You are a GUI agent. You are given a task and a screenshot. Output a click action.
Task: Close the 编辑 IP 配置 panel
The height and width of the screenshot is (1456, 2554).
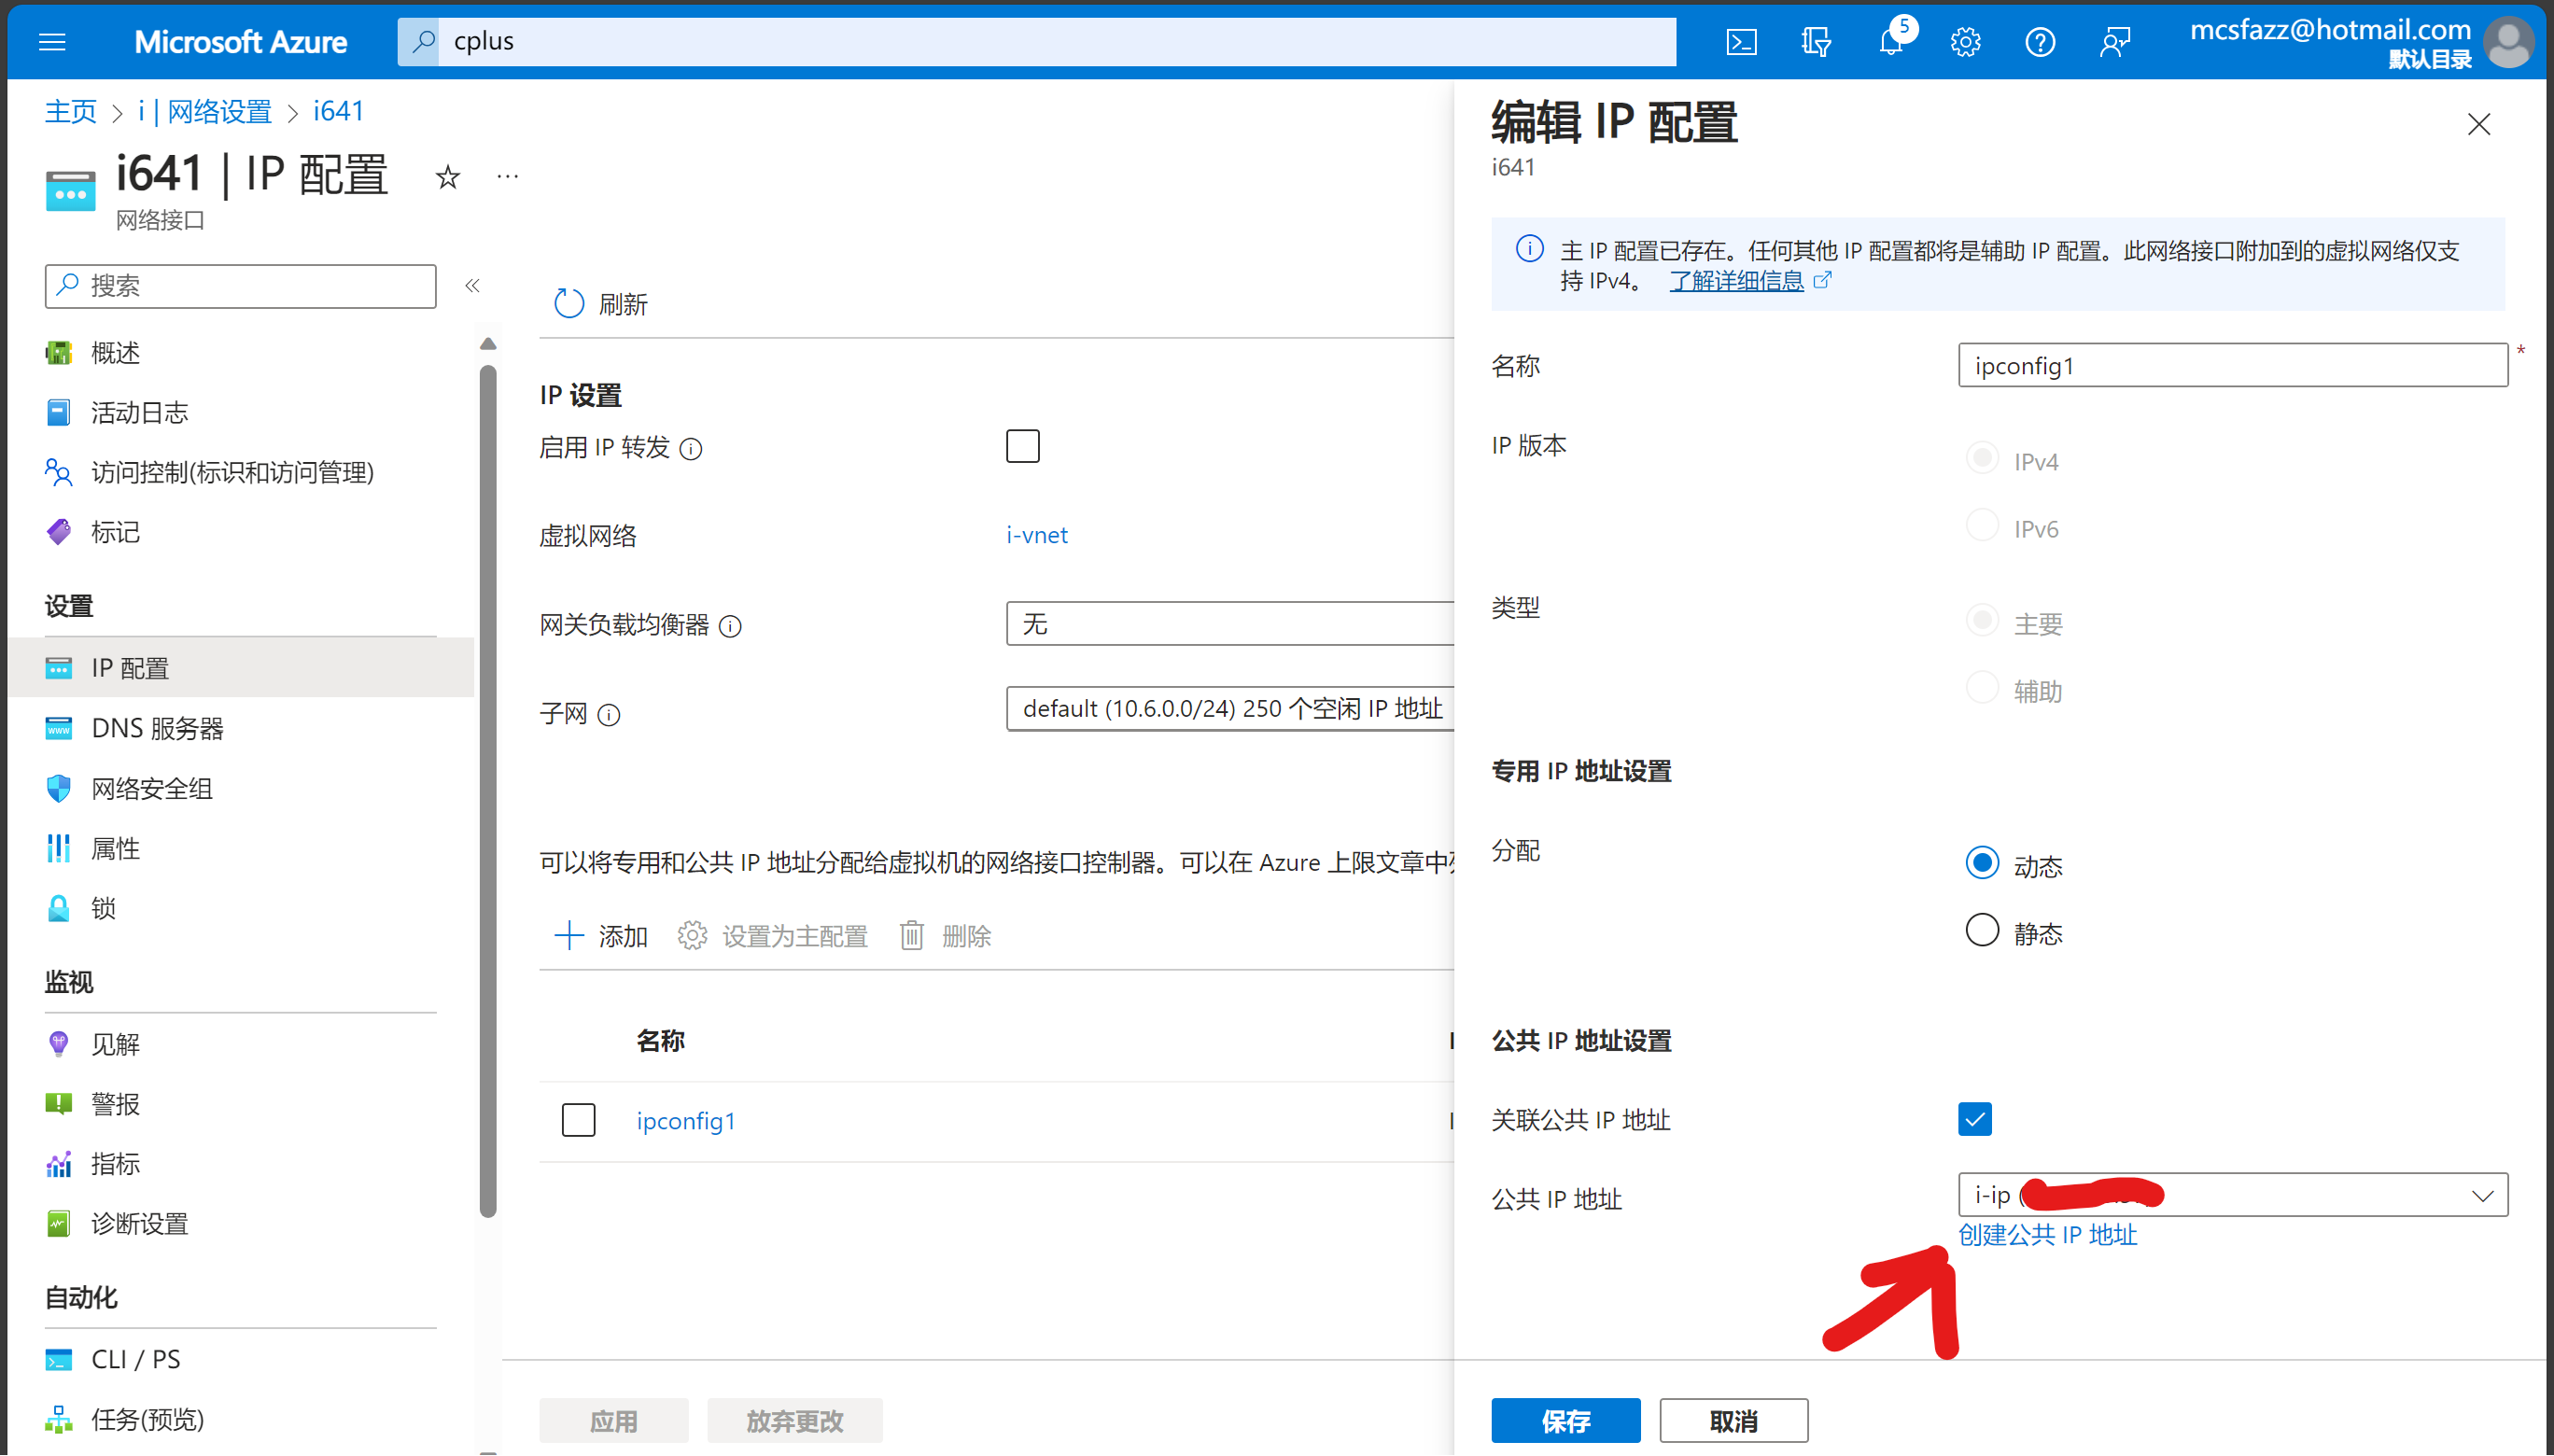(x=2479, y=124)
